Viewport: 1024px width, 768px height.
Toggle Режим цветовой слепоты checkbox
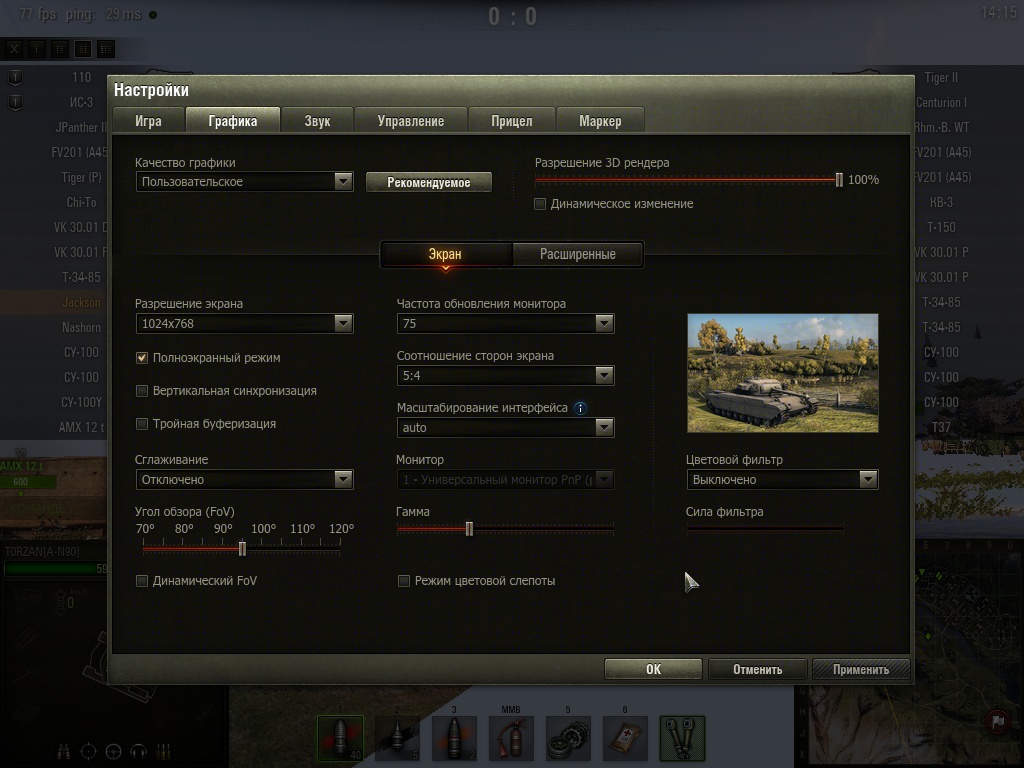(x=404, y=581)
